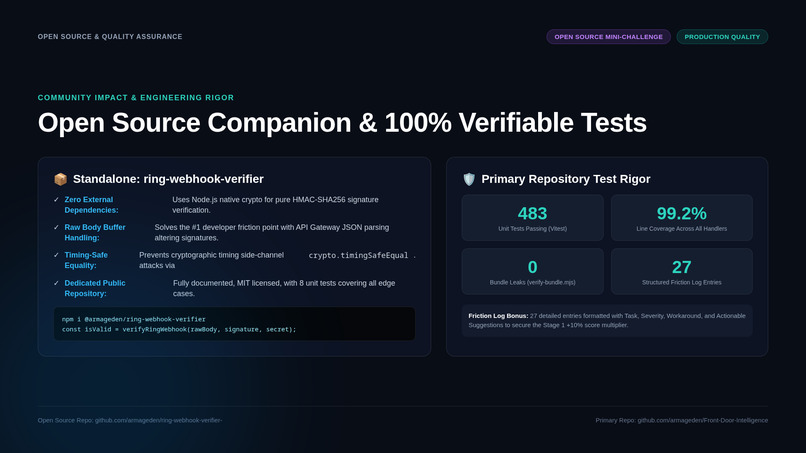
Task: Click the shield icon beside Primary Repository Test Rigor
Action: tap(469, 179)
